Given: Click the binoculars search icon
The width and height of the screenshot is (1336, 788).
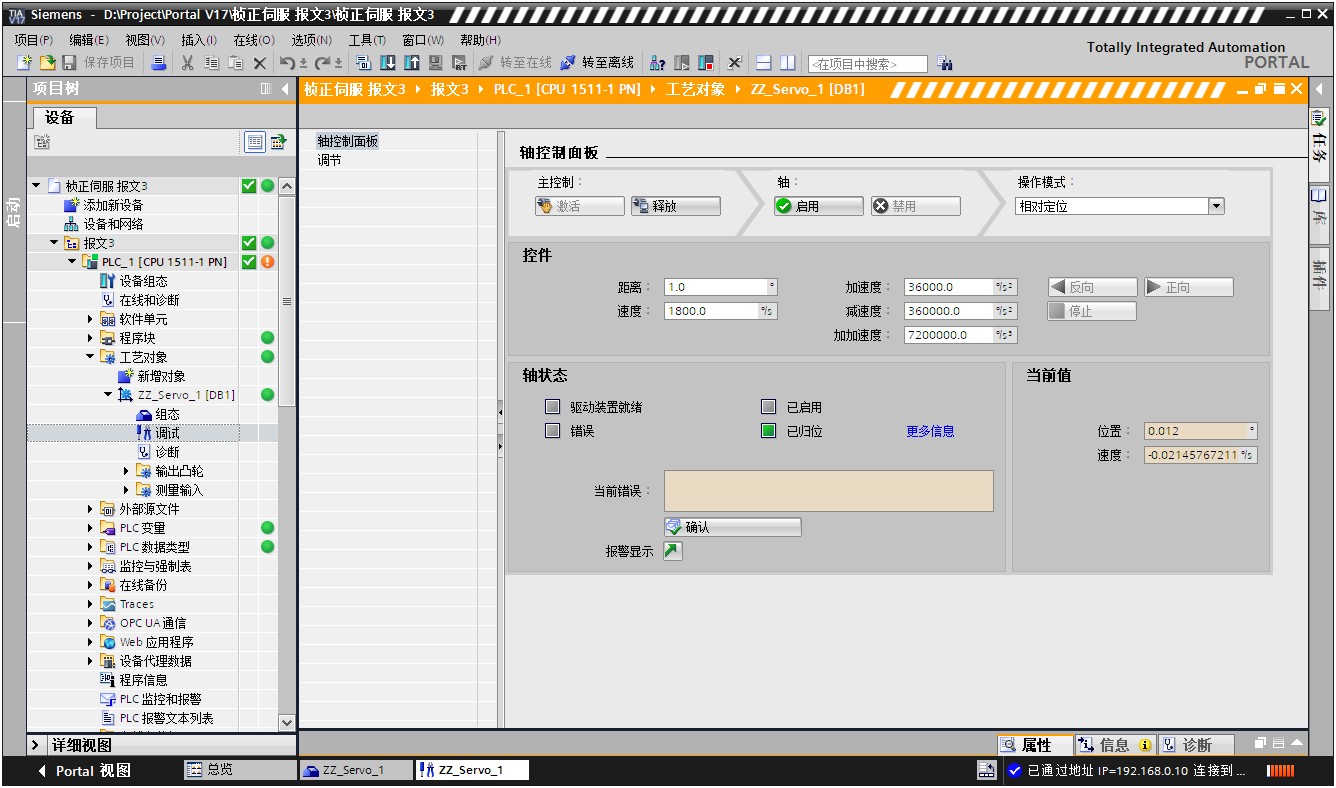Looking at the screenshot, I should 945,63.
